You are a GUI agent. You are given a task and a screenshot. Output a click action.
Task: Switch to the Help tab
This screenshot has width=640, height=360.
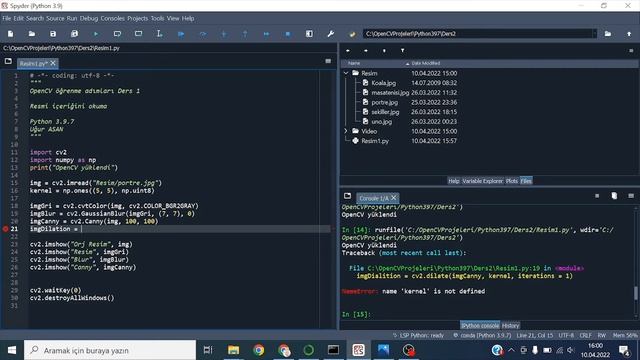point(453,181)
